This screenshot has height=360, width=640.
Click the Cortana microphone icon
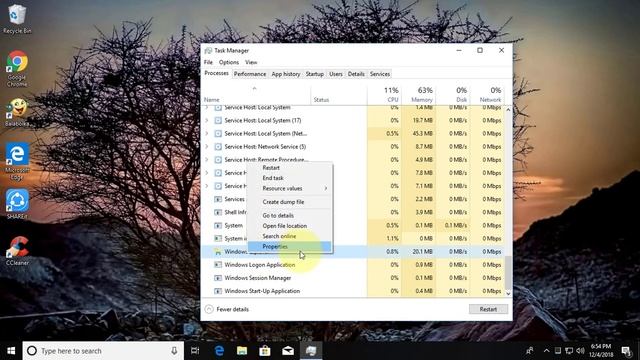tap(174, 351)
